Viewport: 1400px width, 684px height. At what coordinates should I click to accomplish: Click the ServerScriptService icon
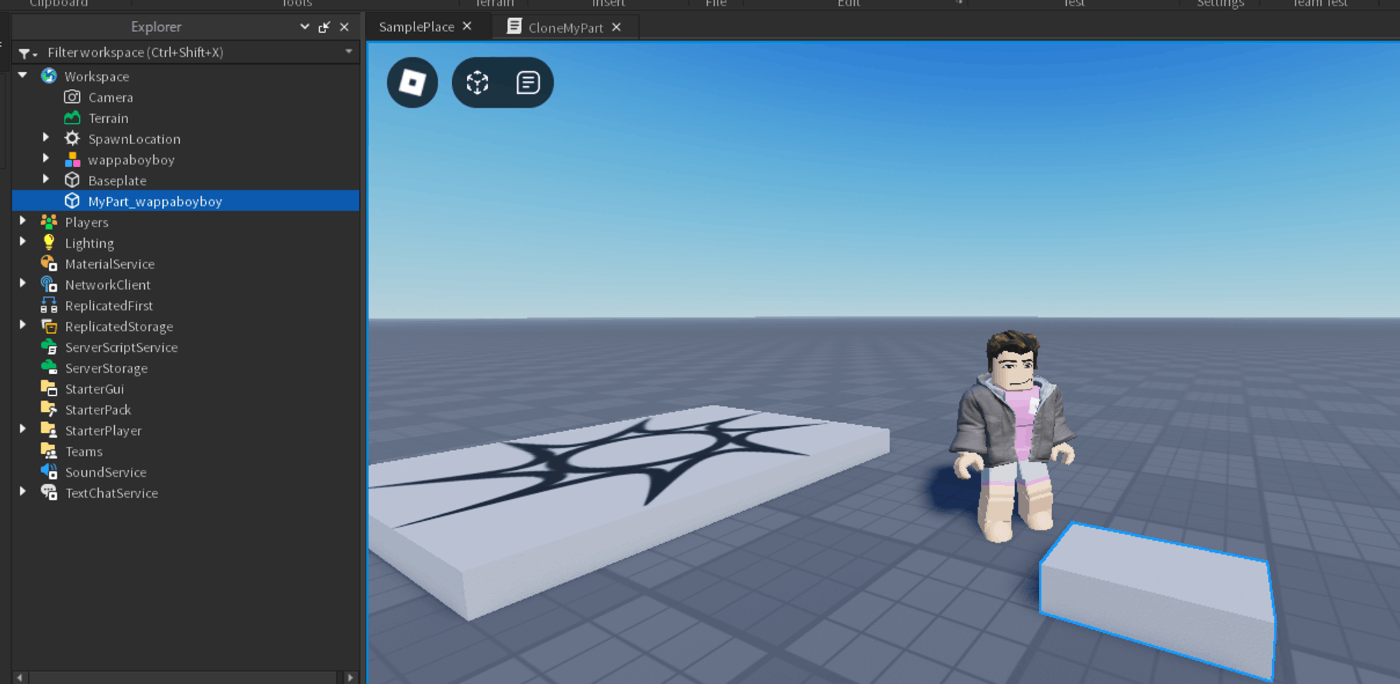(x=48, y=347)
